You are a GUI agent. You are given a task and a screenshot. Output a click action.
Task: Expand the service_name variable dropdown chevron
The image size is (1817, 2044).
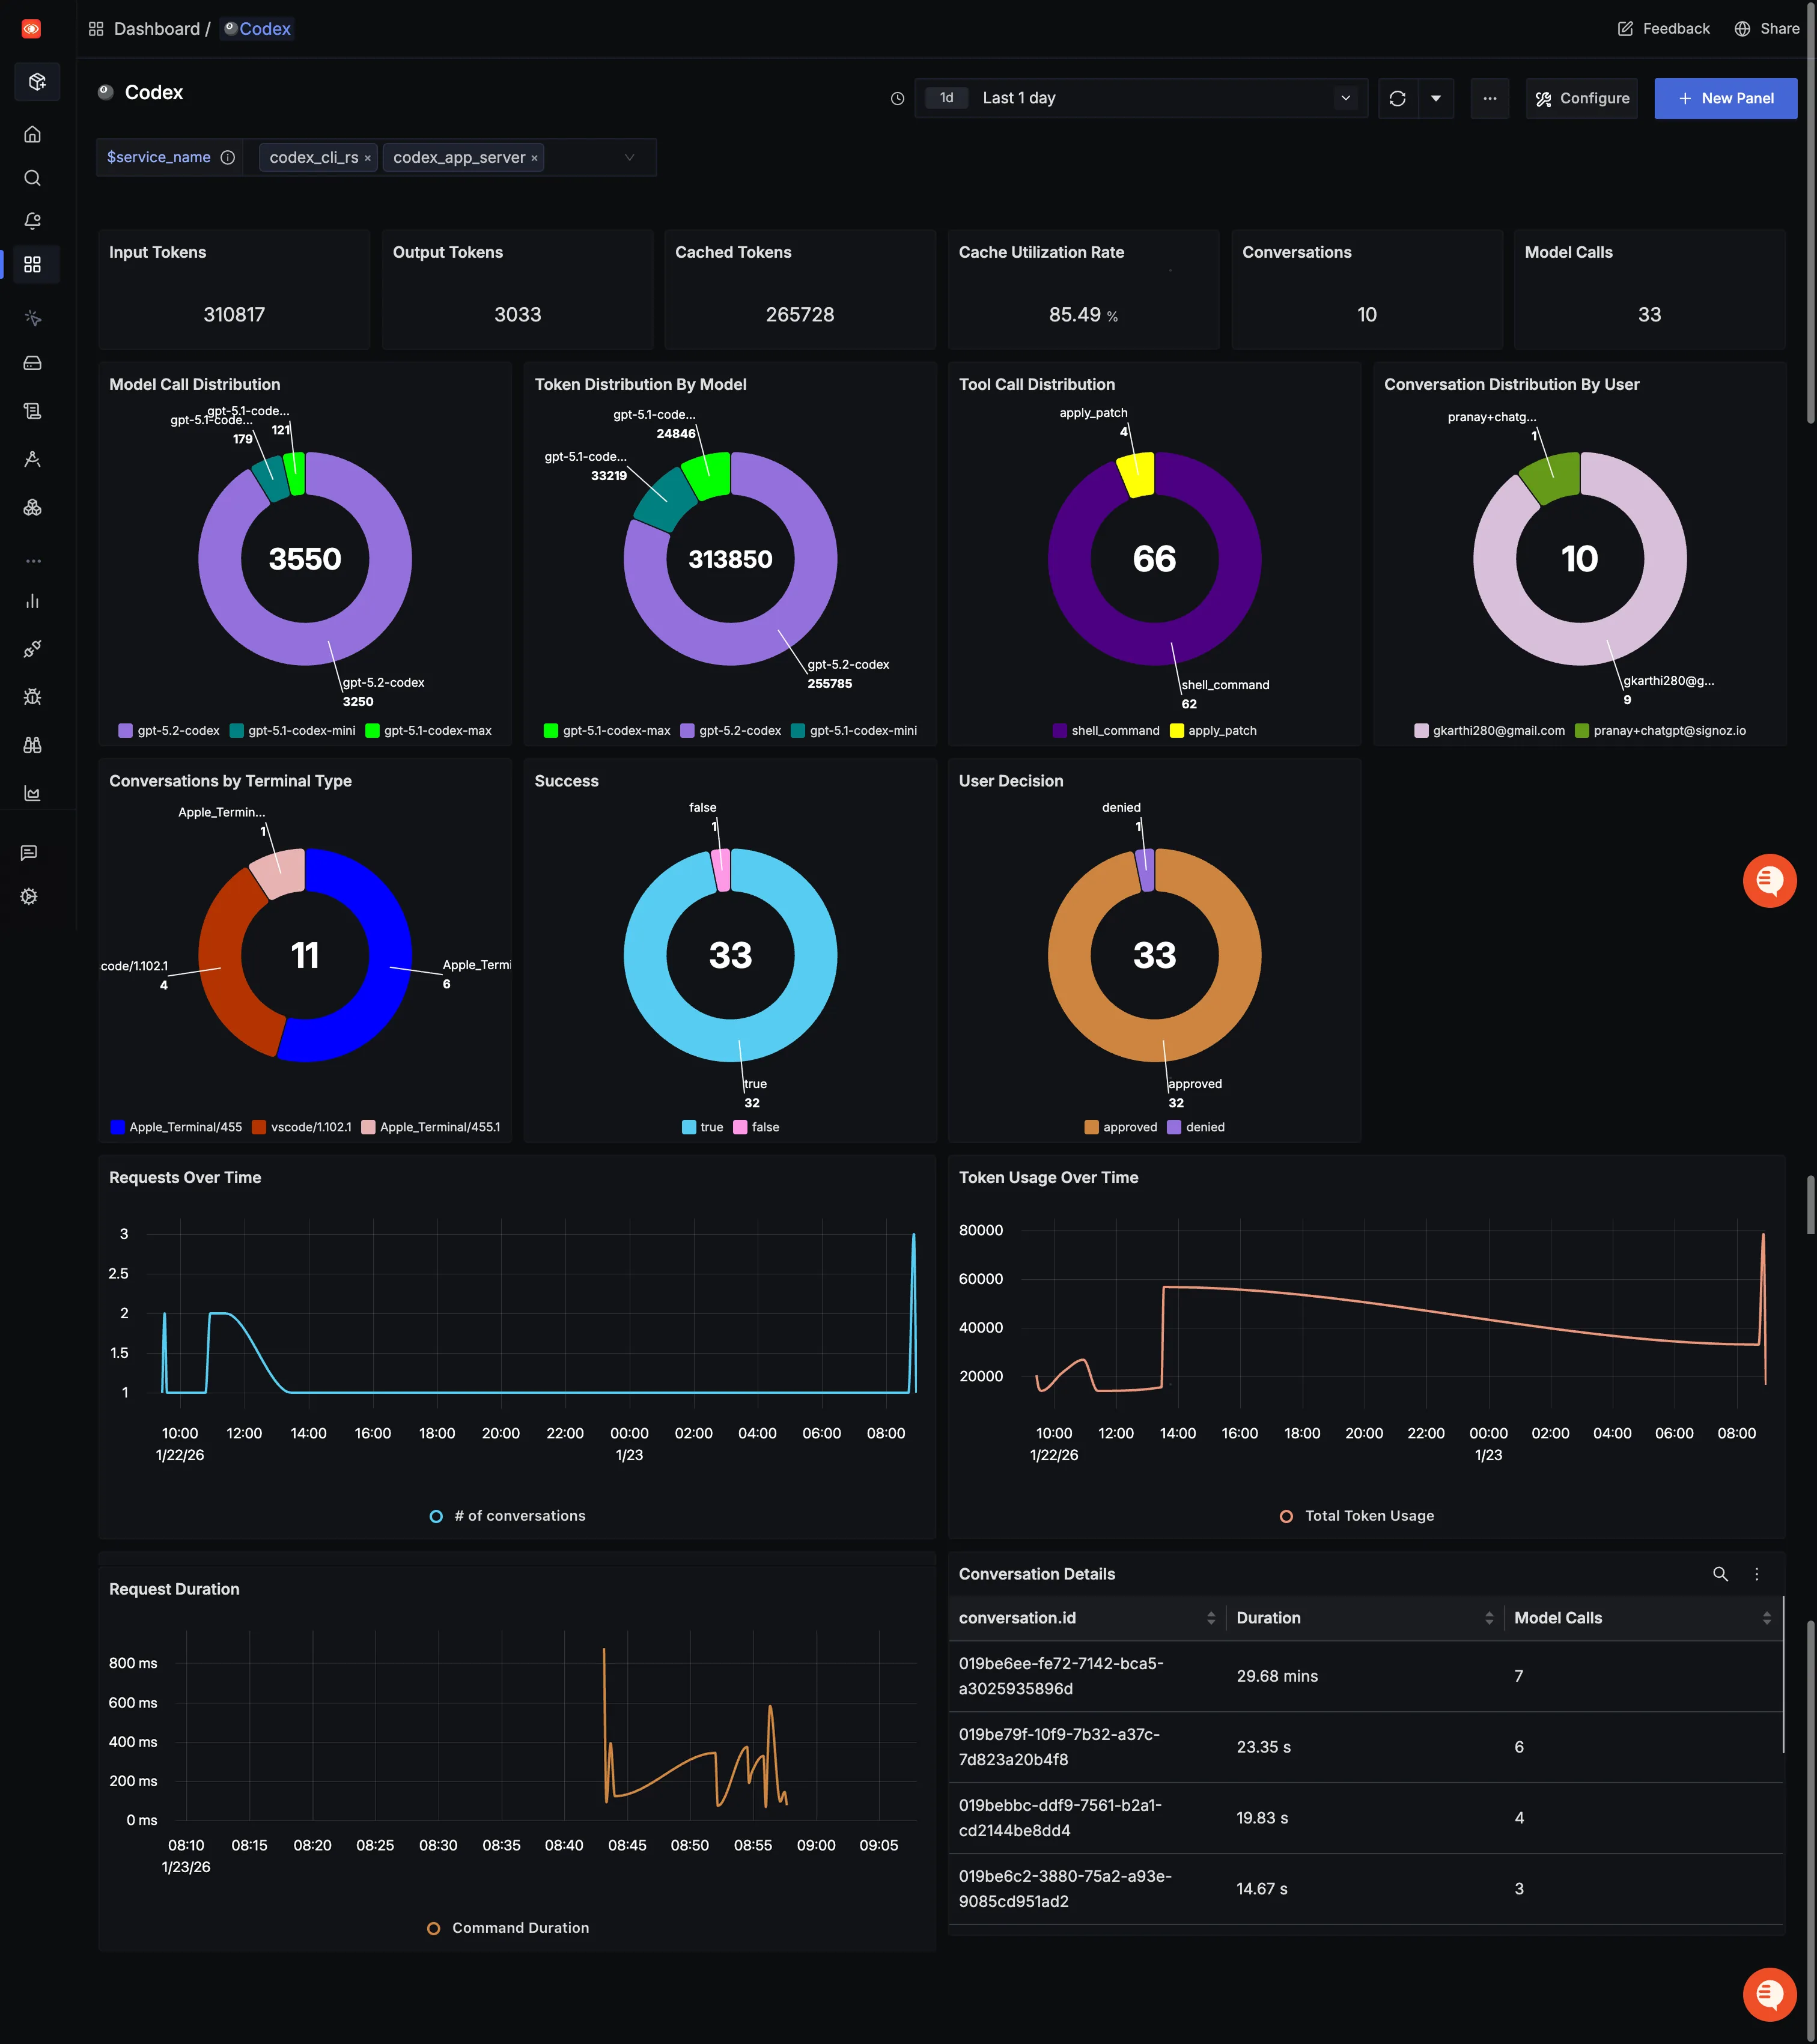[629, 157]
